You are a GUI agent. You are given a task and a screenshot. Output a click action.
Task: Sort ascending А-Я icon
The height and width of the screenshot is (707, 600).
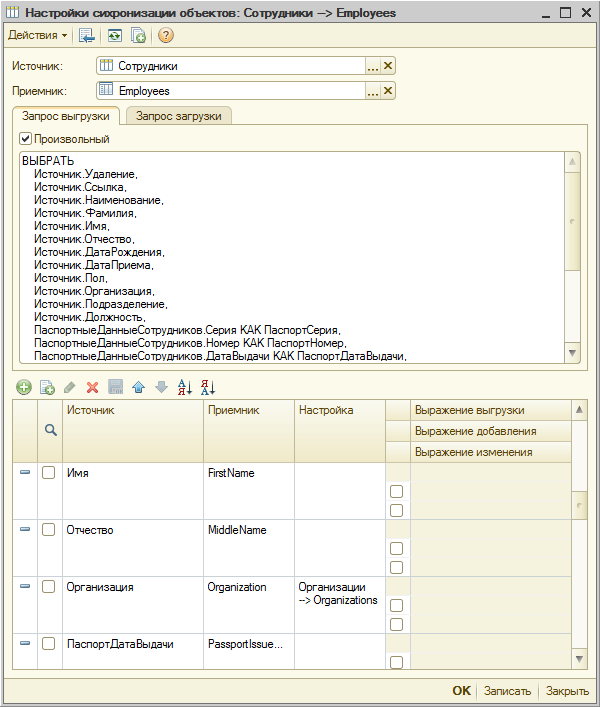[185, 387]
